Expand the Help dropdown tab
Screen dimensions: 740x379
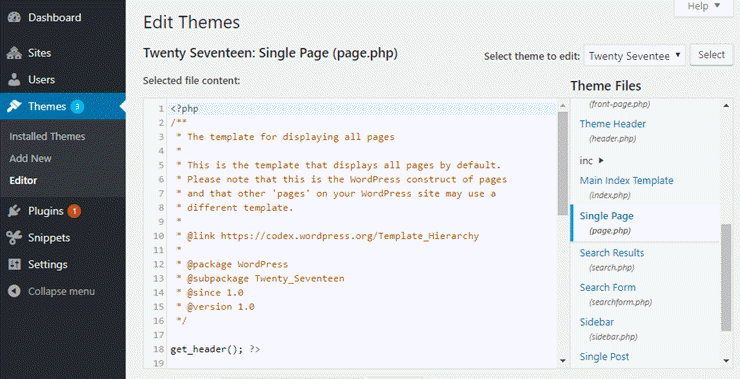pos(703,7)
